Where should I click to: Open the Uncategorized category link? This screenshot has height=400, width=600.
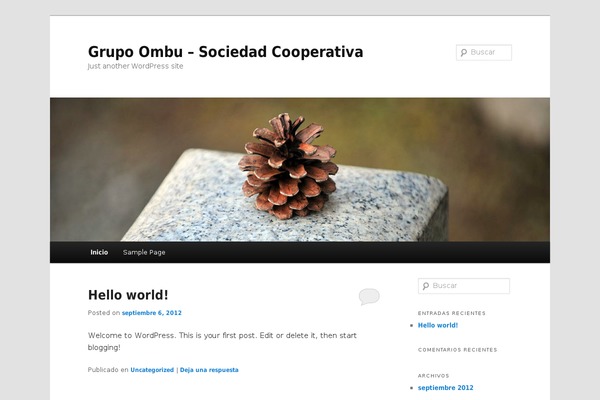click(152, 370)
